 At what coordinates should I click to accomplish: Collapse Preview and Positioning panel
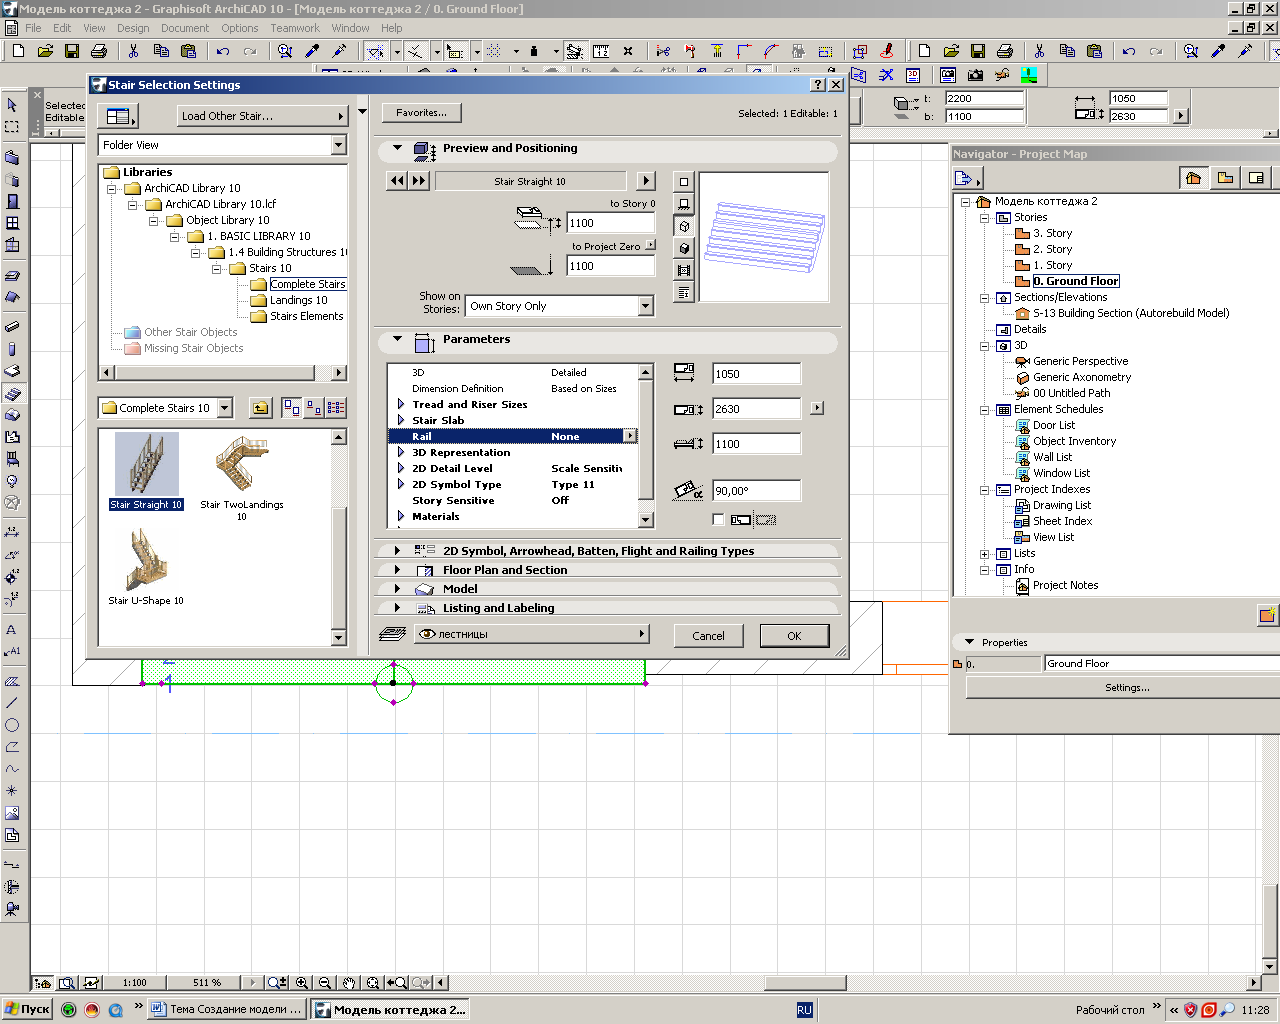[397, 148]
